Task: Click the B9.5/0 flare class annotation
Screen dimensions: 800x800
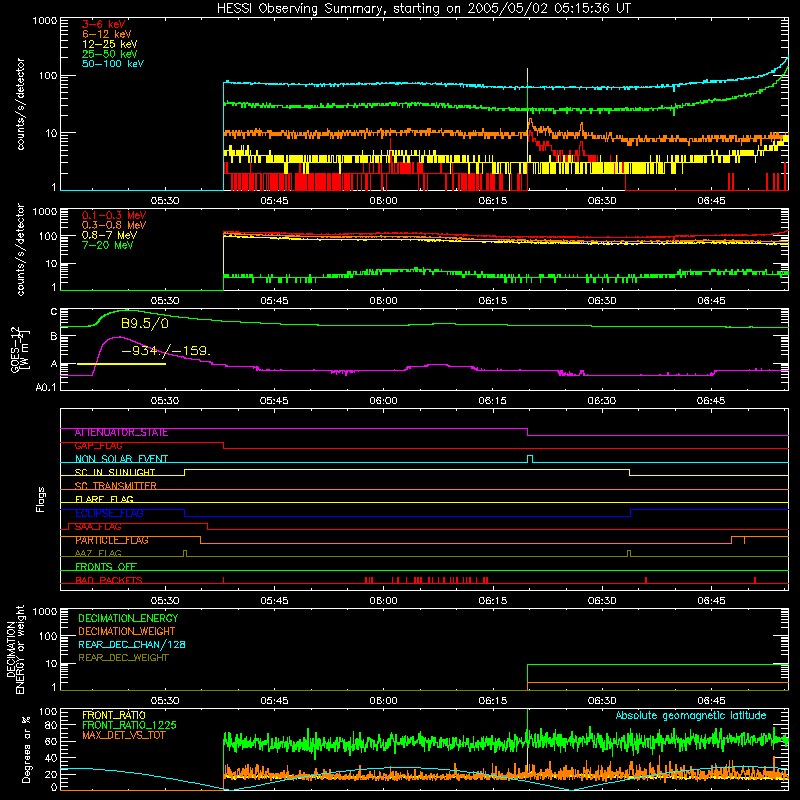Action: click(144, 323)
